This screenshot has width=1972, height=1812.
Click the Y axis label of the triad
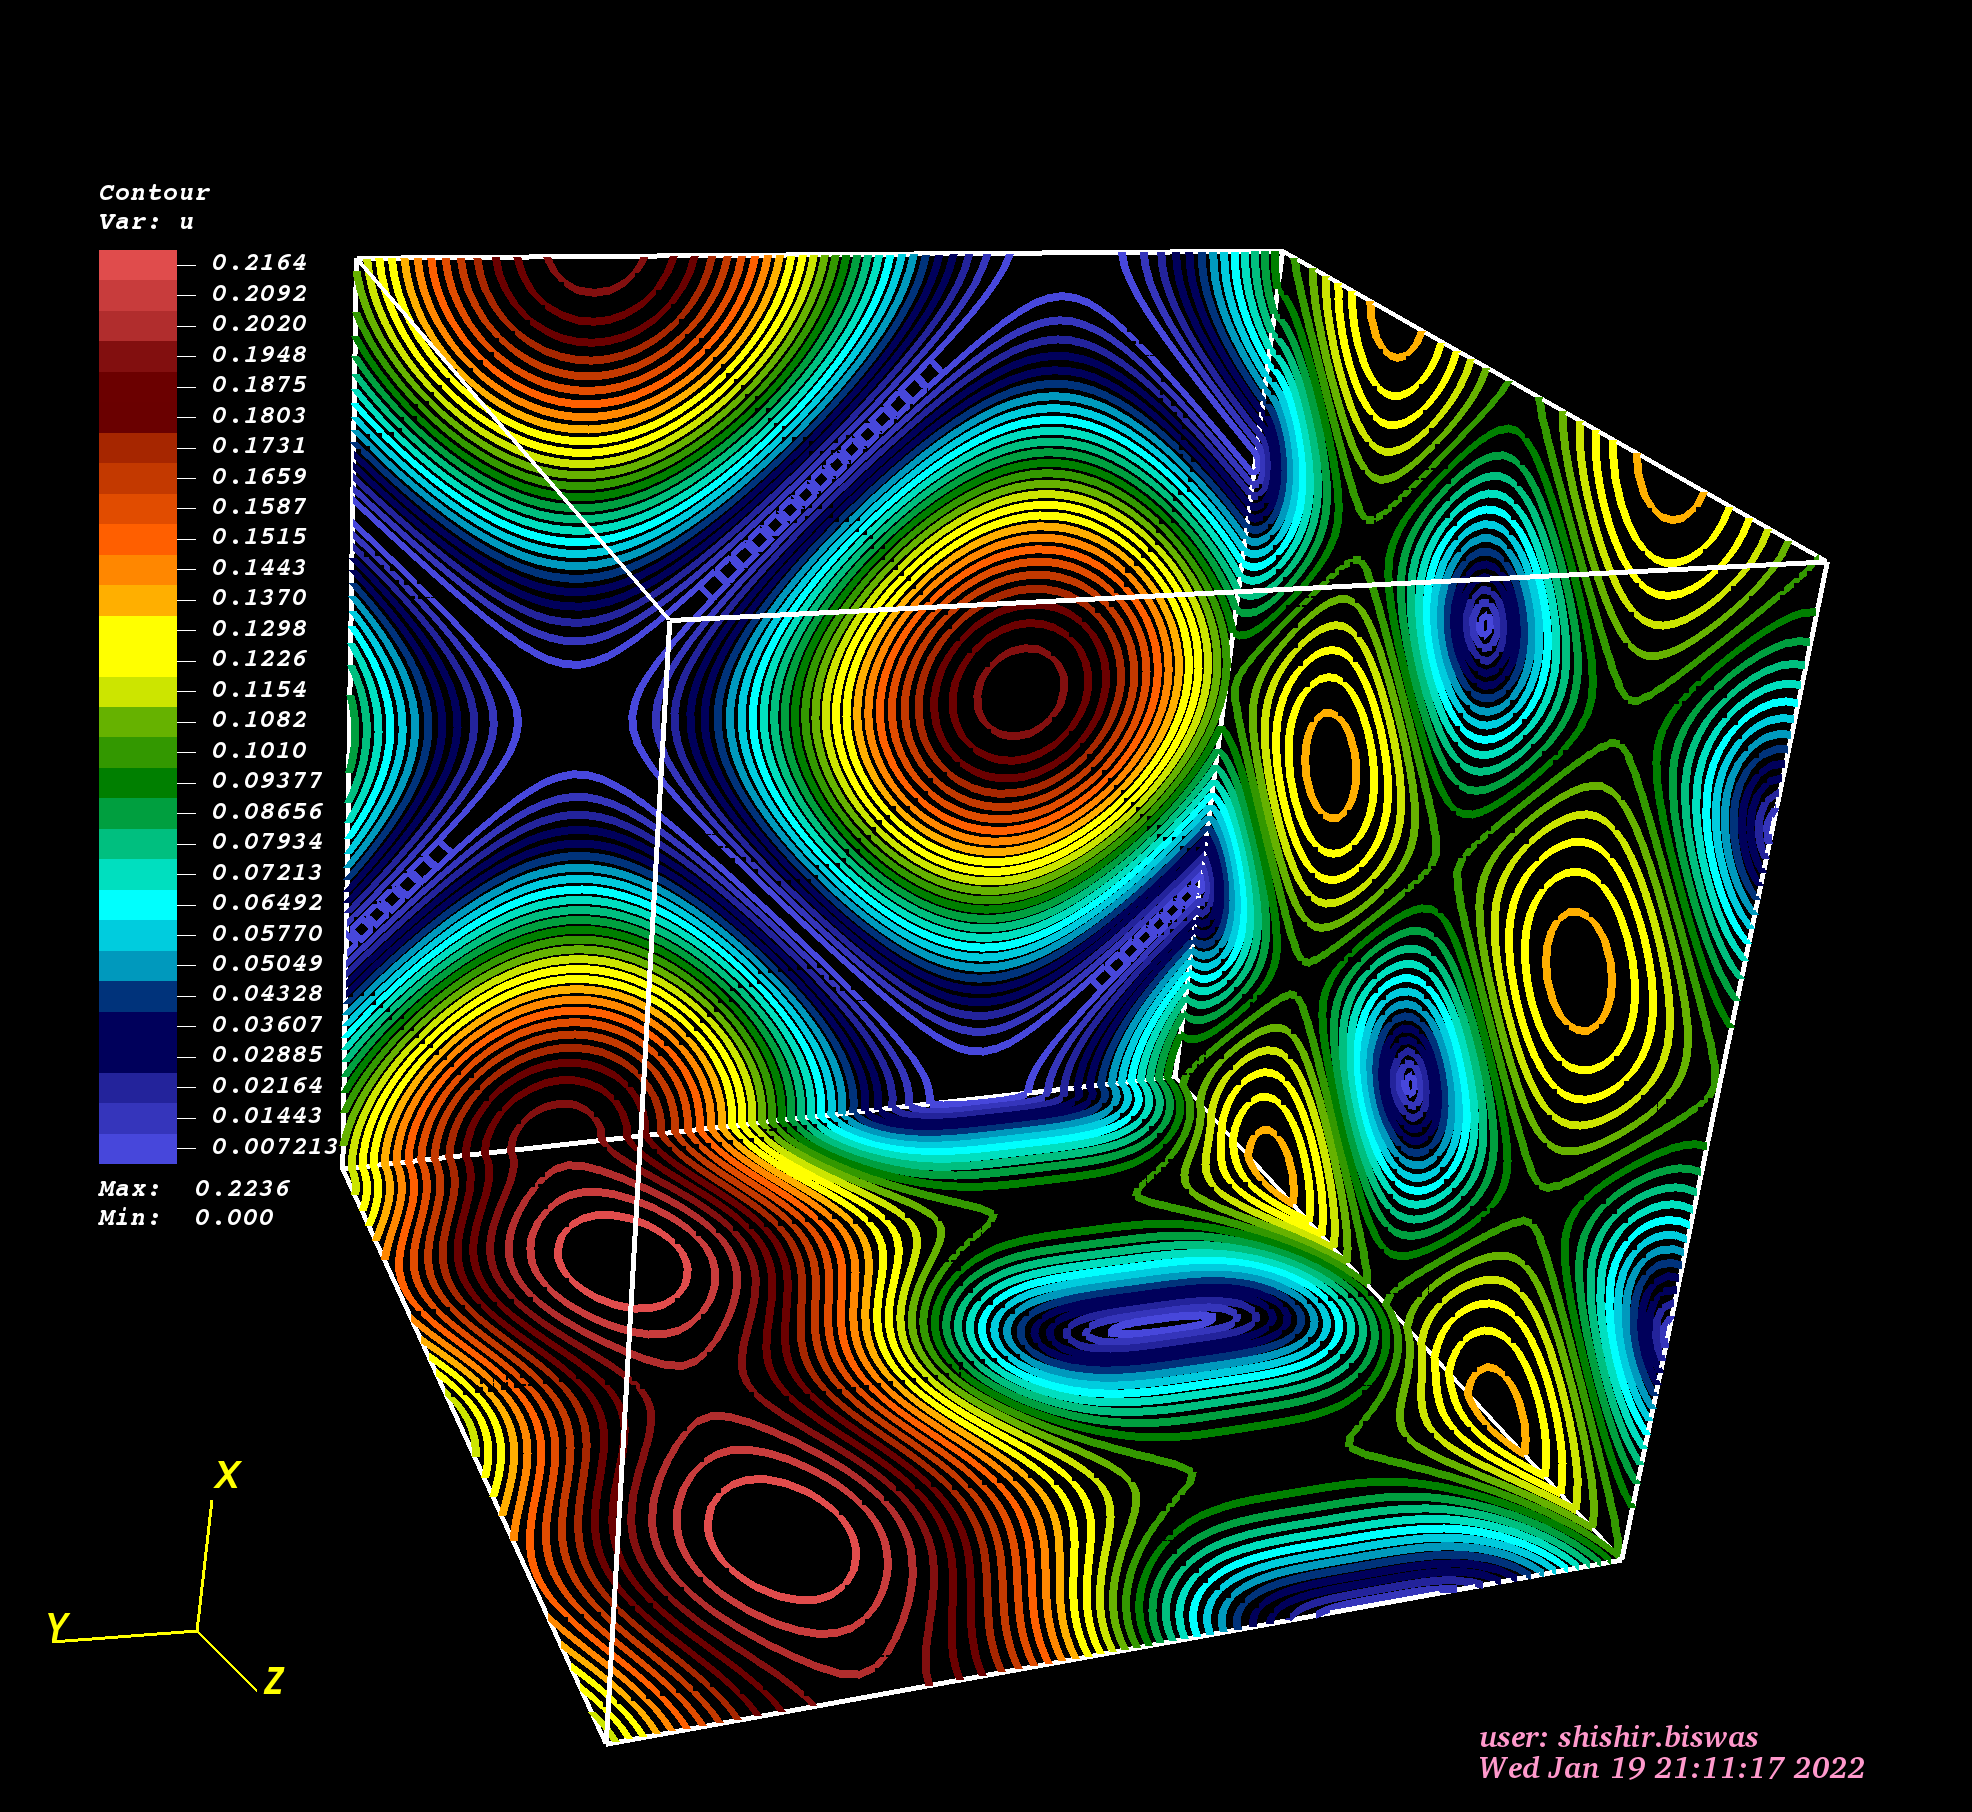coord(59,1627)
